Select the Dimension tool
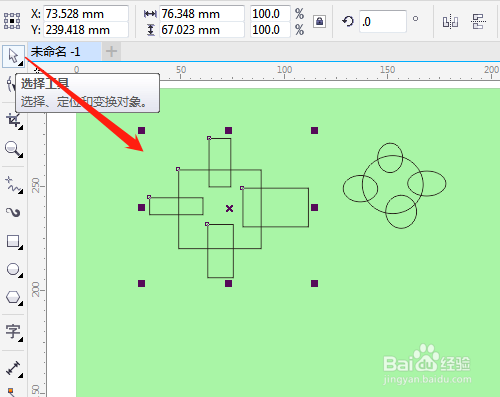The image size is (500, 397). [x=13, y=369]
